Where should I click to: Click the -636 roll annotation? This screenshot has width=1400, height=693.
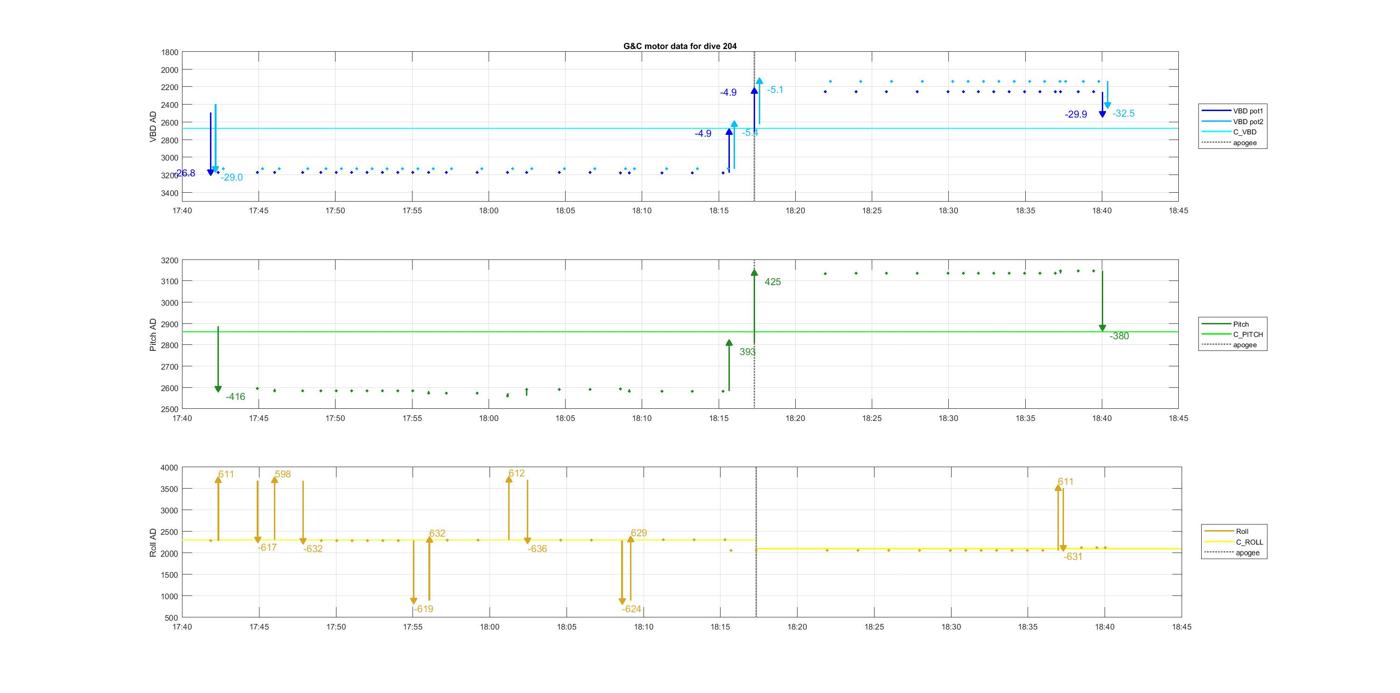tap(537, 548)
